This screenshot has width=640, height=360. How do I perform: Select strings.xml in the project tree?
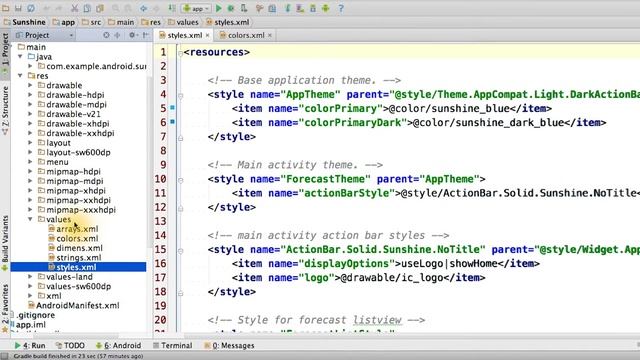75,258
